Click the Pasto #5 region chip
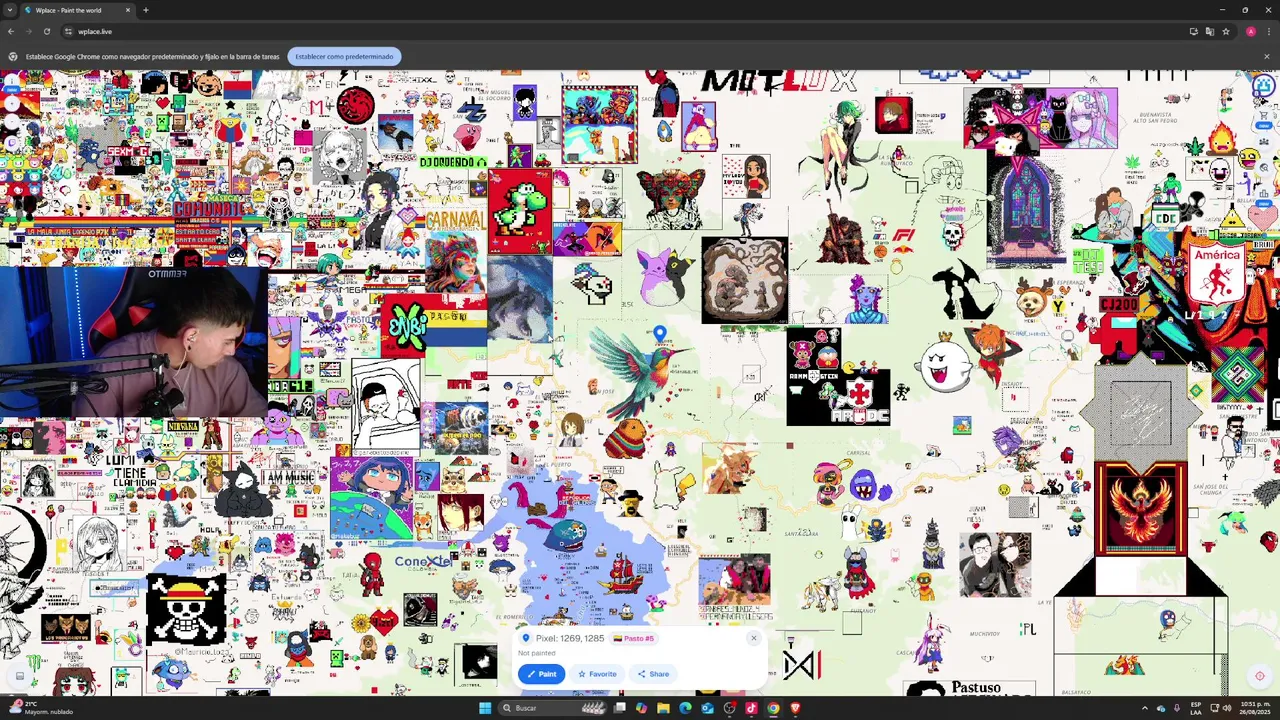 coord(634,638)
